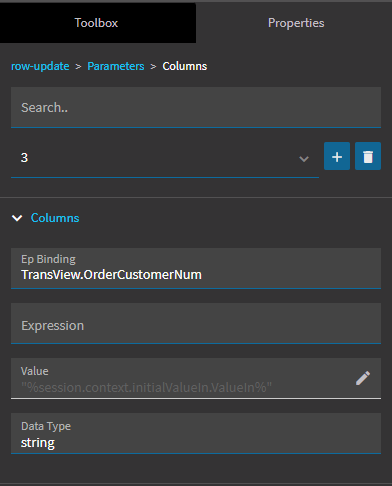The width and height of the screenshot is (392, 486).
Task: Switch to the Toolbox tab
Action: pyautogui.click(x=96, y=23)
